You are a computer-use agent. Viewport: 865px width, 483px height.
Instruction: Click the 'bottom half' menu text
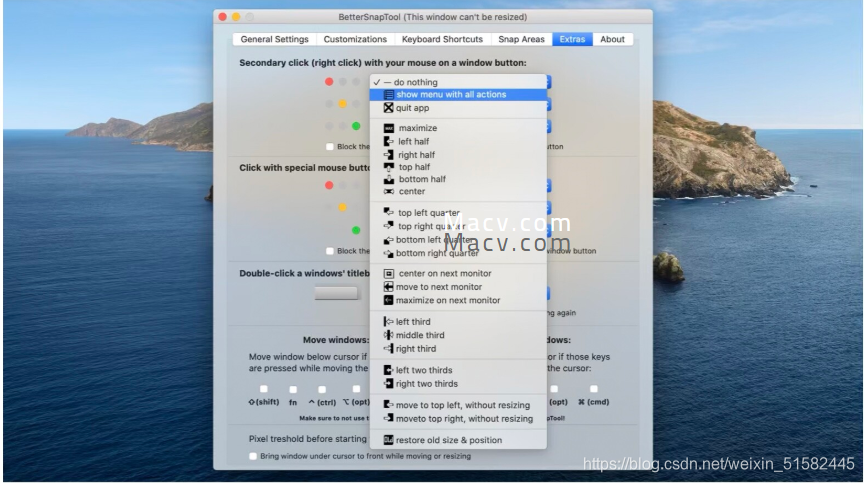tap(422, 179)
